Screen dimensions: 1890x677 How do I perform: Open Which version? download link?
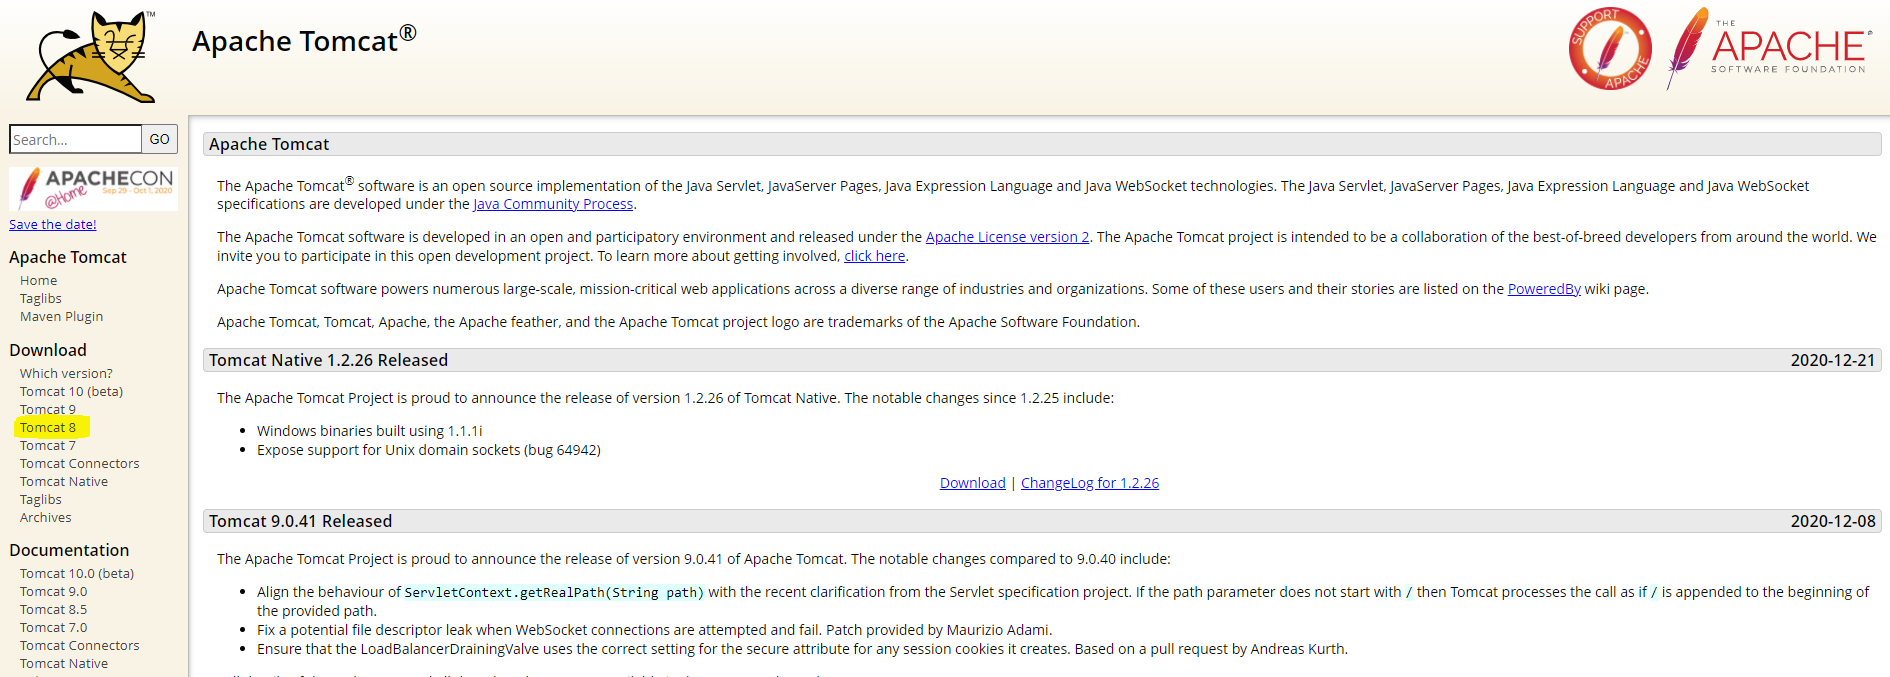coord(66,374)
